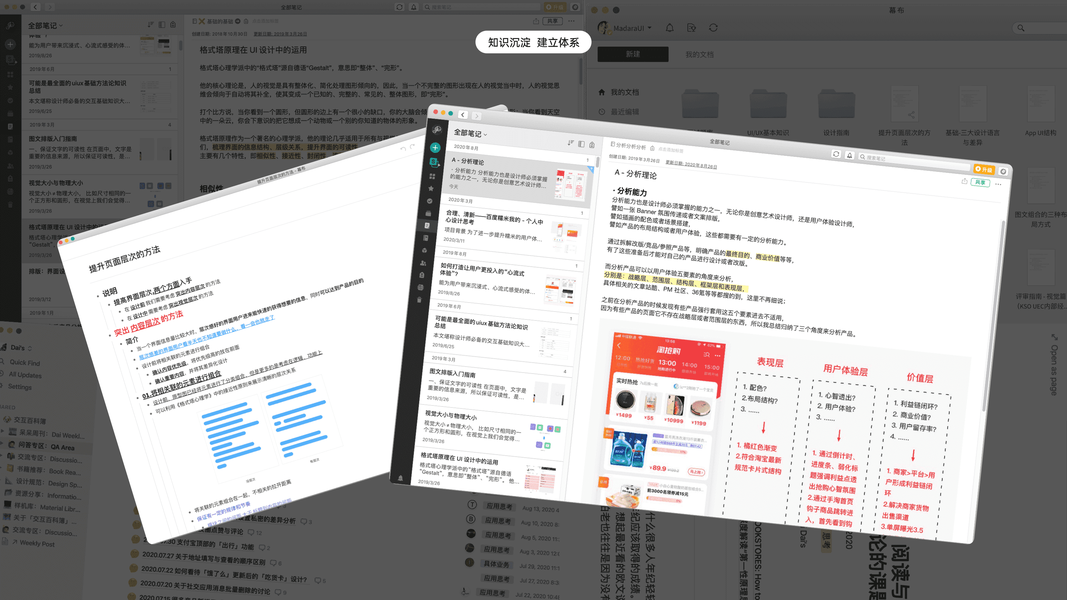Open the checkmark tasks icon in front Evernote sidebar
Image resolution: width=1067 pixels, height=600 pixels.
[429, 201]
